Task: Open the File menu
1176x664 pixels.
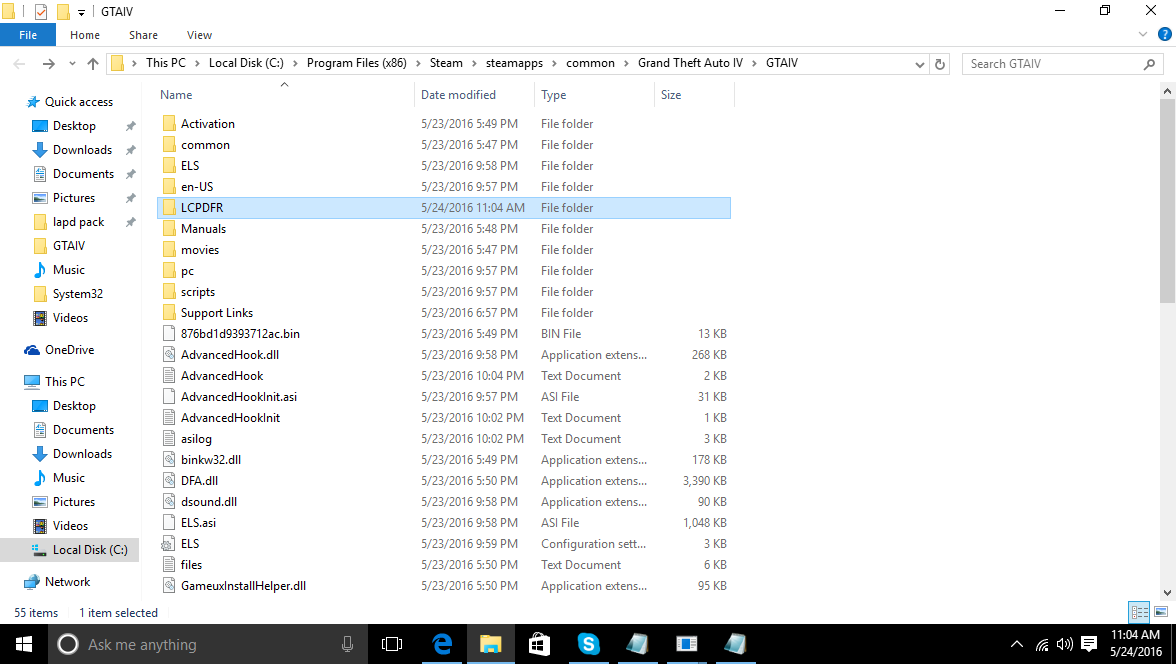Action: (28, 35)
